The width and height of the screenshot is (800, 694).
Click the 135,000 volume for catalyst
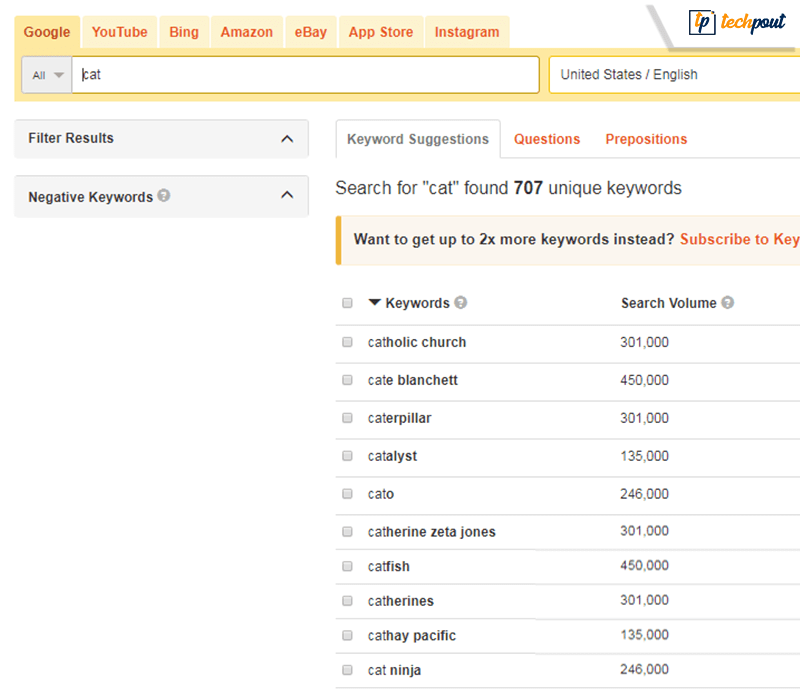coord(644,456)
